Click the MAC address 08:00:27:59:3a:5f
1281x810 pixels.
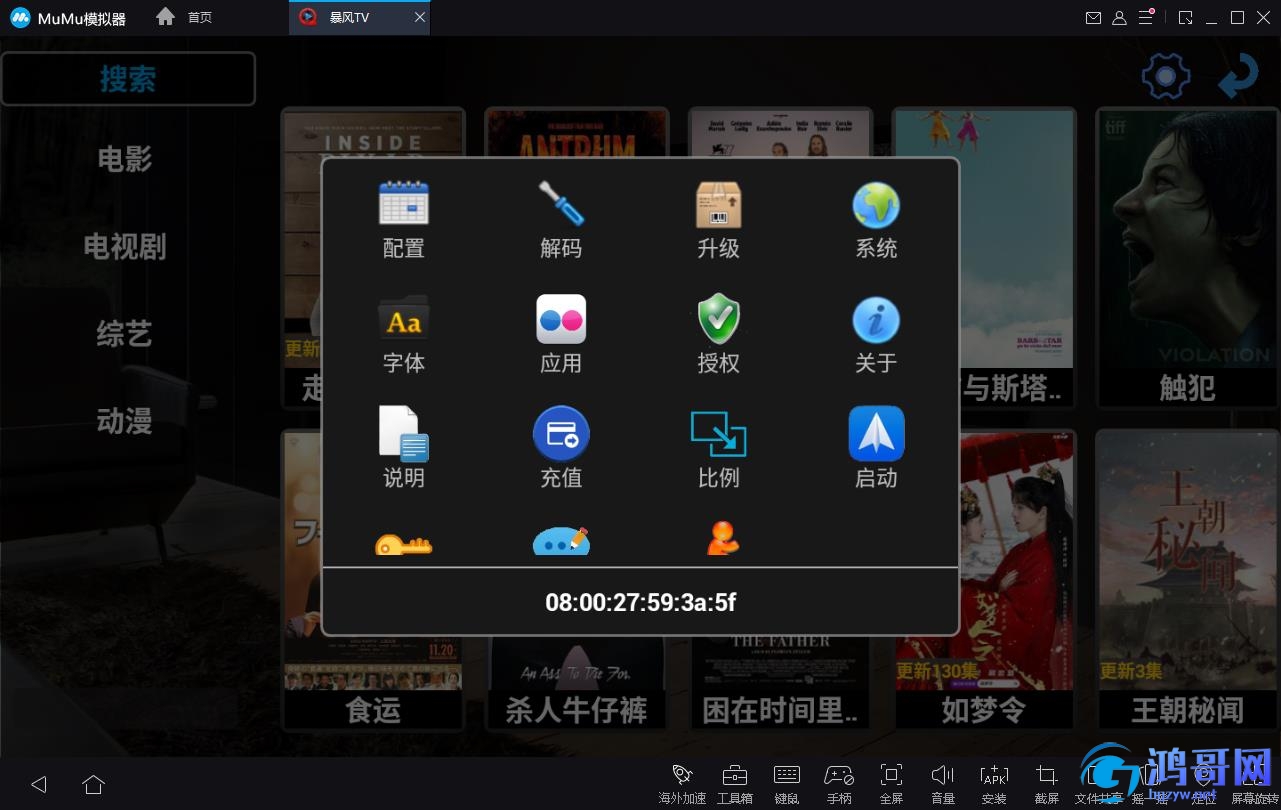[x=640, y=602]
